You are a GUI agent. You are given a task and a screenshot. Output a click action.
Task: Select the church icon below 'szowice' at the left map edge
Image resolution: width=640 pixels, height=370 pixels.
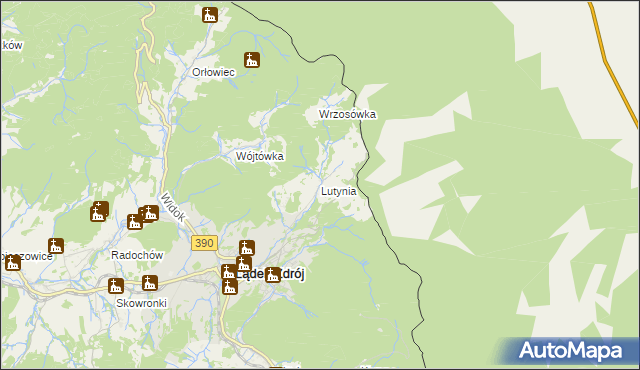pyautogui.click(x=13, y=263)
